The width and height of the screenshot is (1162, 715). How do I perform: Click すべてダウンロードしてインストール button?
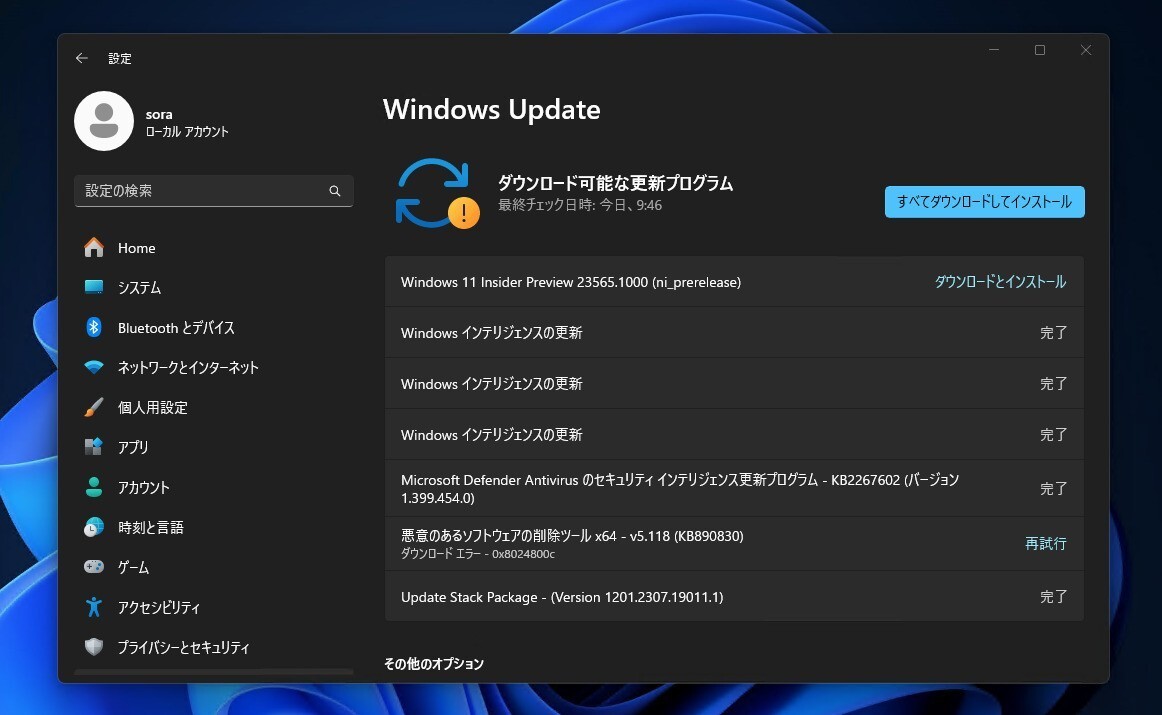click(x=984, y=201)
